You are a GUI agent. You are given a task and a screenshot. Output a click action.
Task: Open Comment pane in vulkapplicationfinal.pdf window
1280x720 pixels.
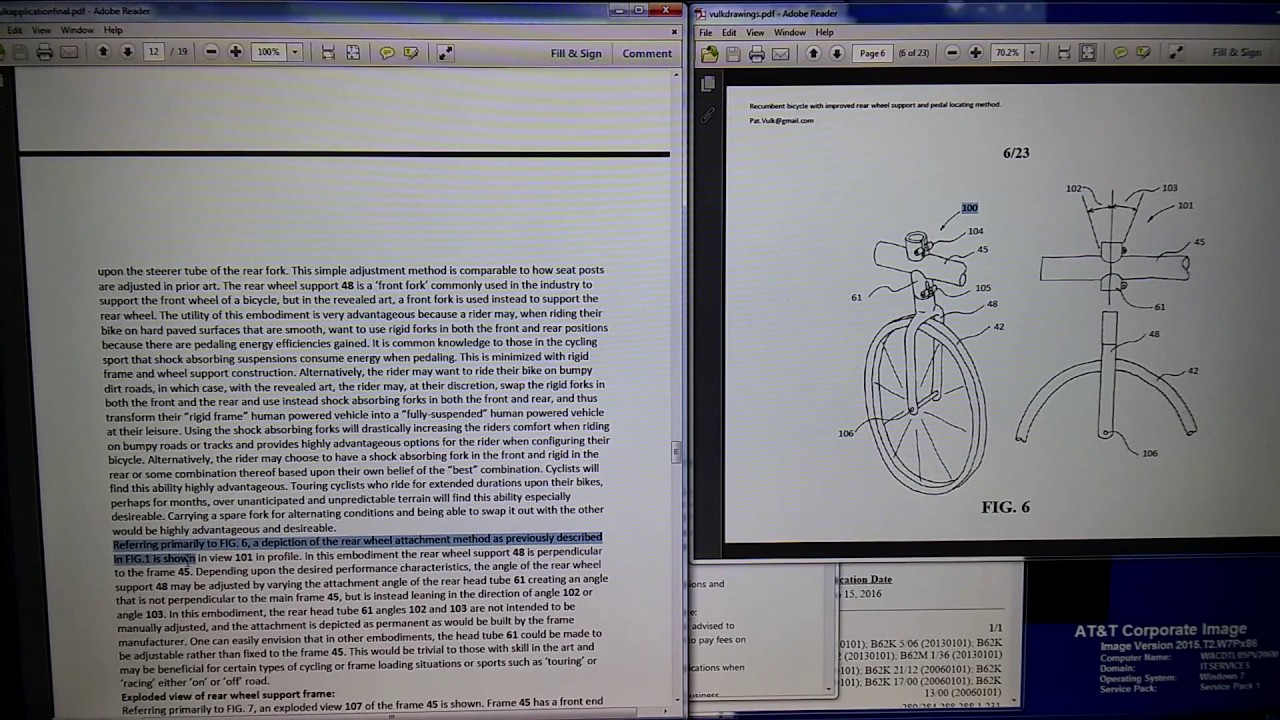[647, 54]
